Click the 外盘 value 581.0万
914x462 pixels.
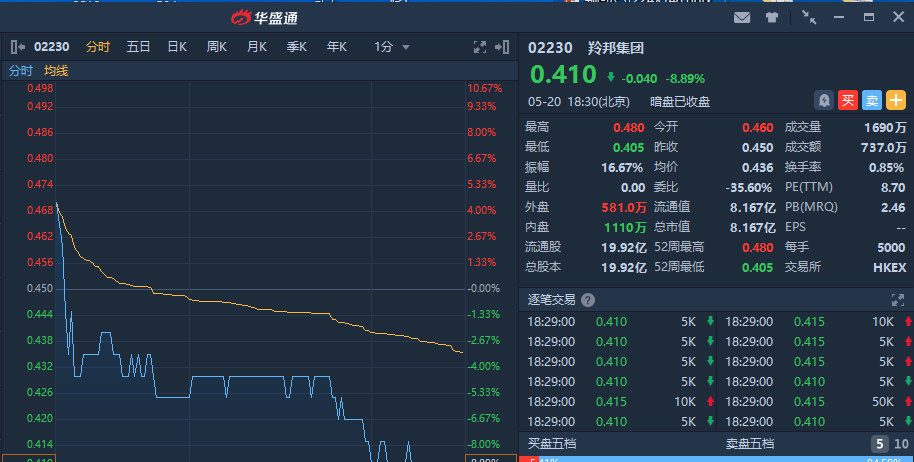click(624, 207)
